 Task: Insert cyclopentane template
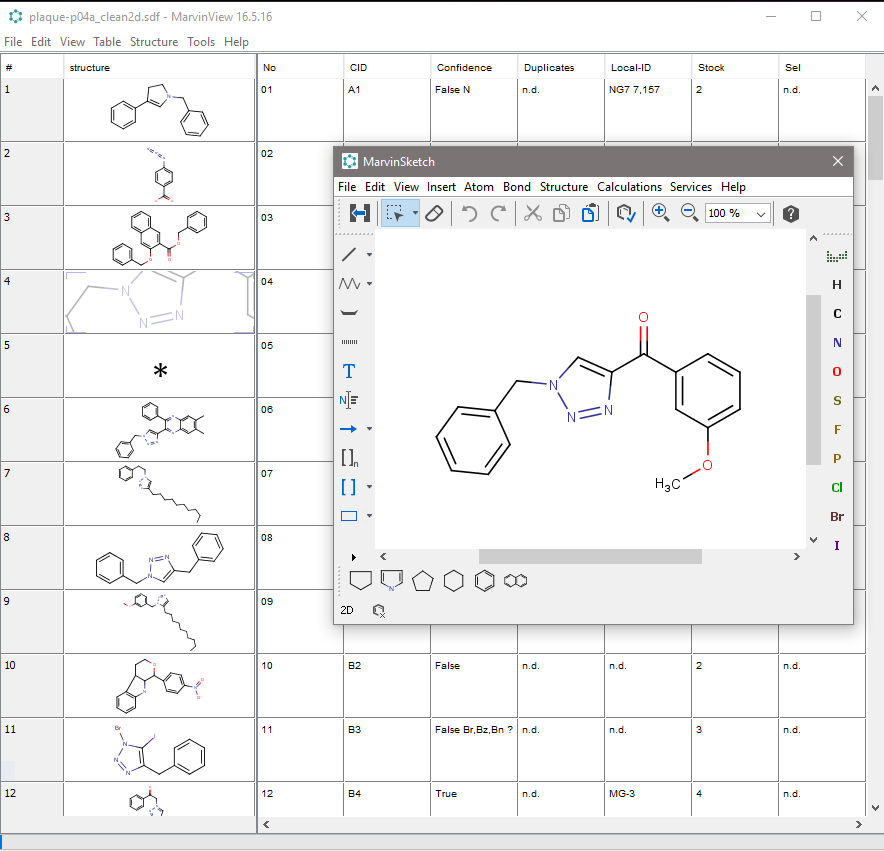[423, 581]
